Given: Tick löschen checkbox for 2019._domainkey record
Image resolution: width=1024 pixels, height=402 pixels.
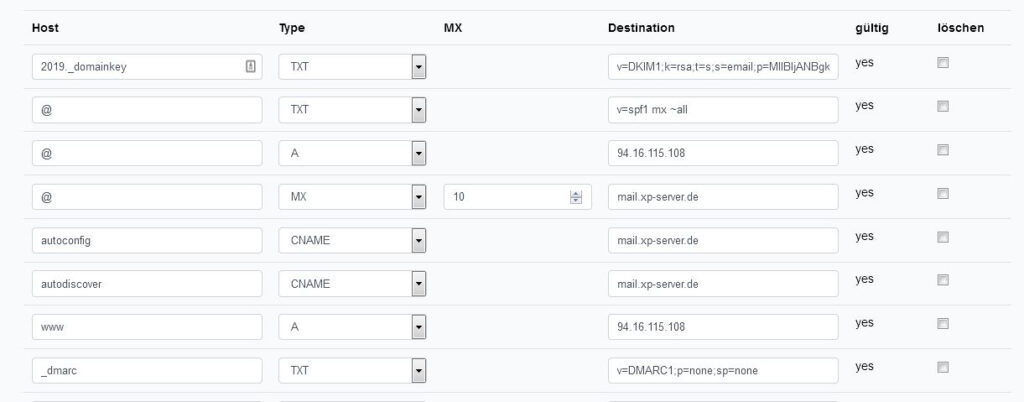Looking at the screenshot, I should pos(942,63).
